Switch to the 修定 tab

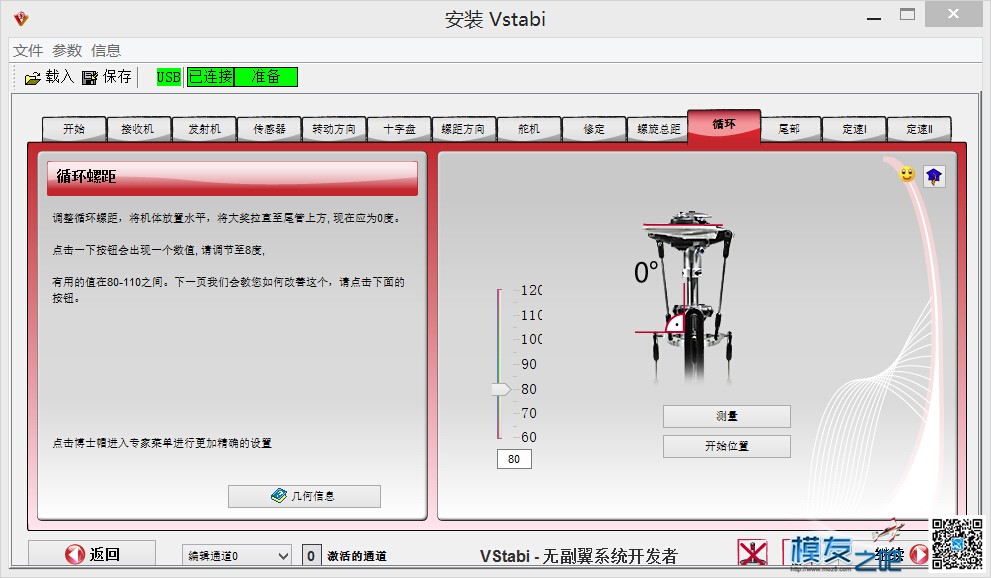coord(594,129)
